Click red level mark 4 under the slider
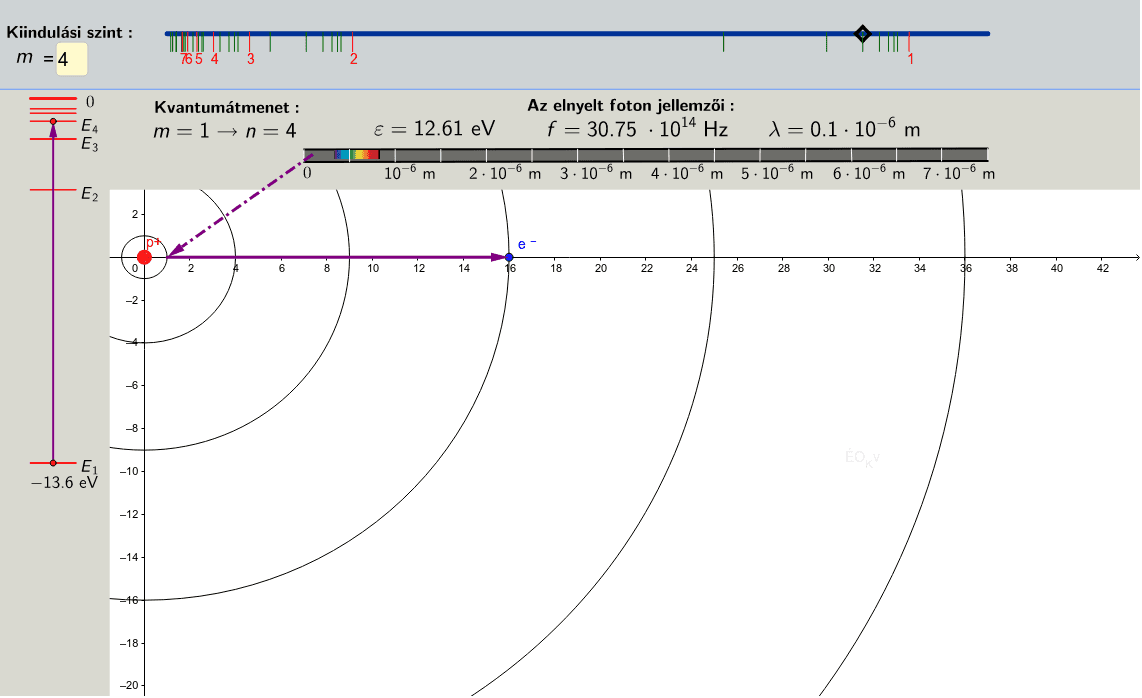 pos(214,59)
